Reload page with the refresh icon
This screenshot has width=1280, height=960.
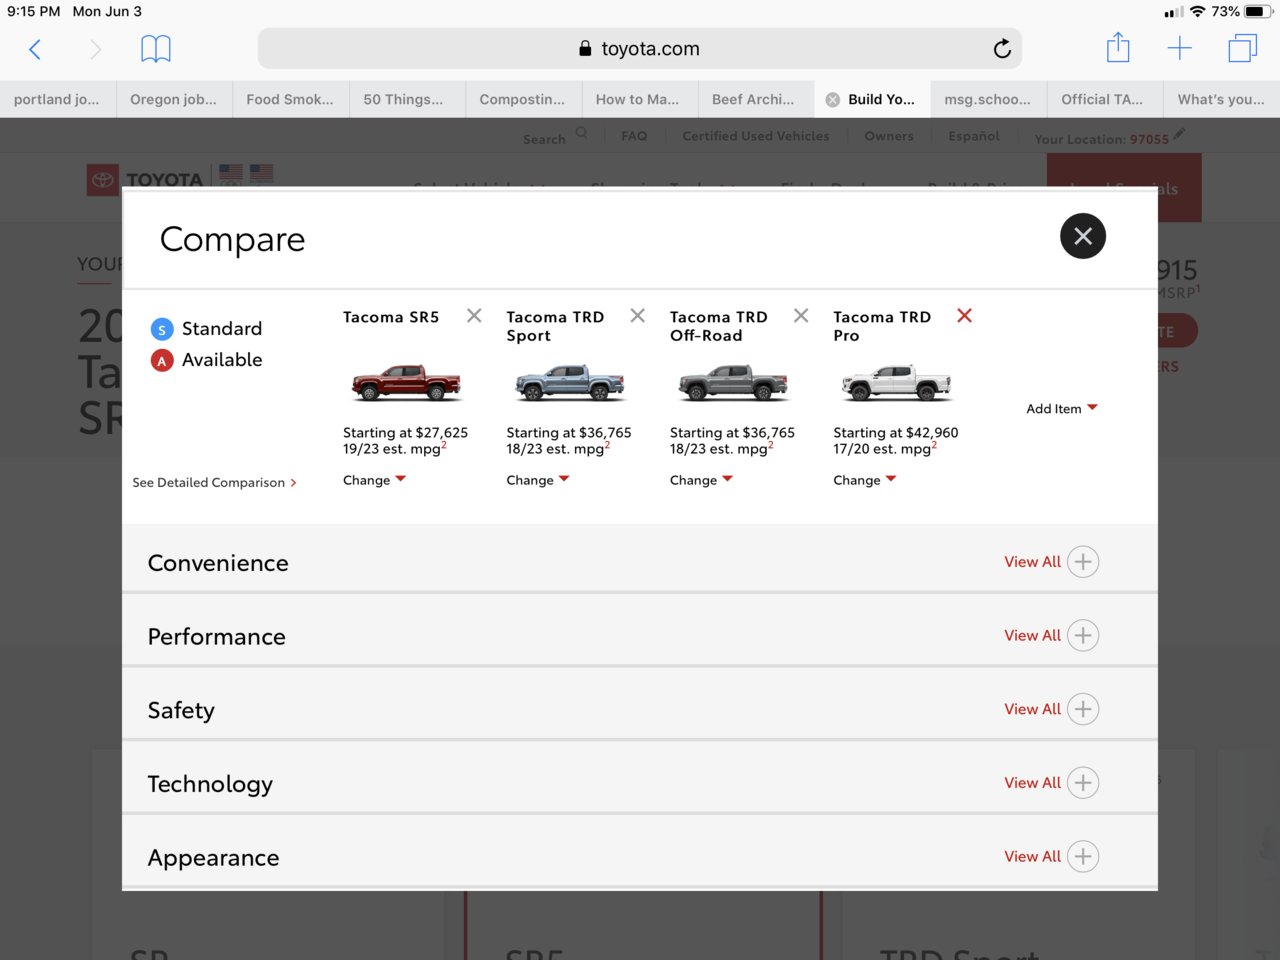tap(1002, 49)
